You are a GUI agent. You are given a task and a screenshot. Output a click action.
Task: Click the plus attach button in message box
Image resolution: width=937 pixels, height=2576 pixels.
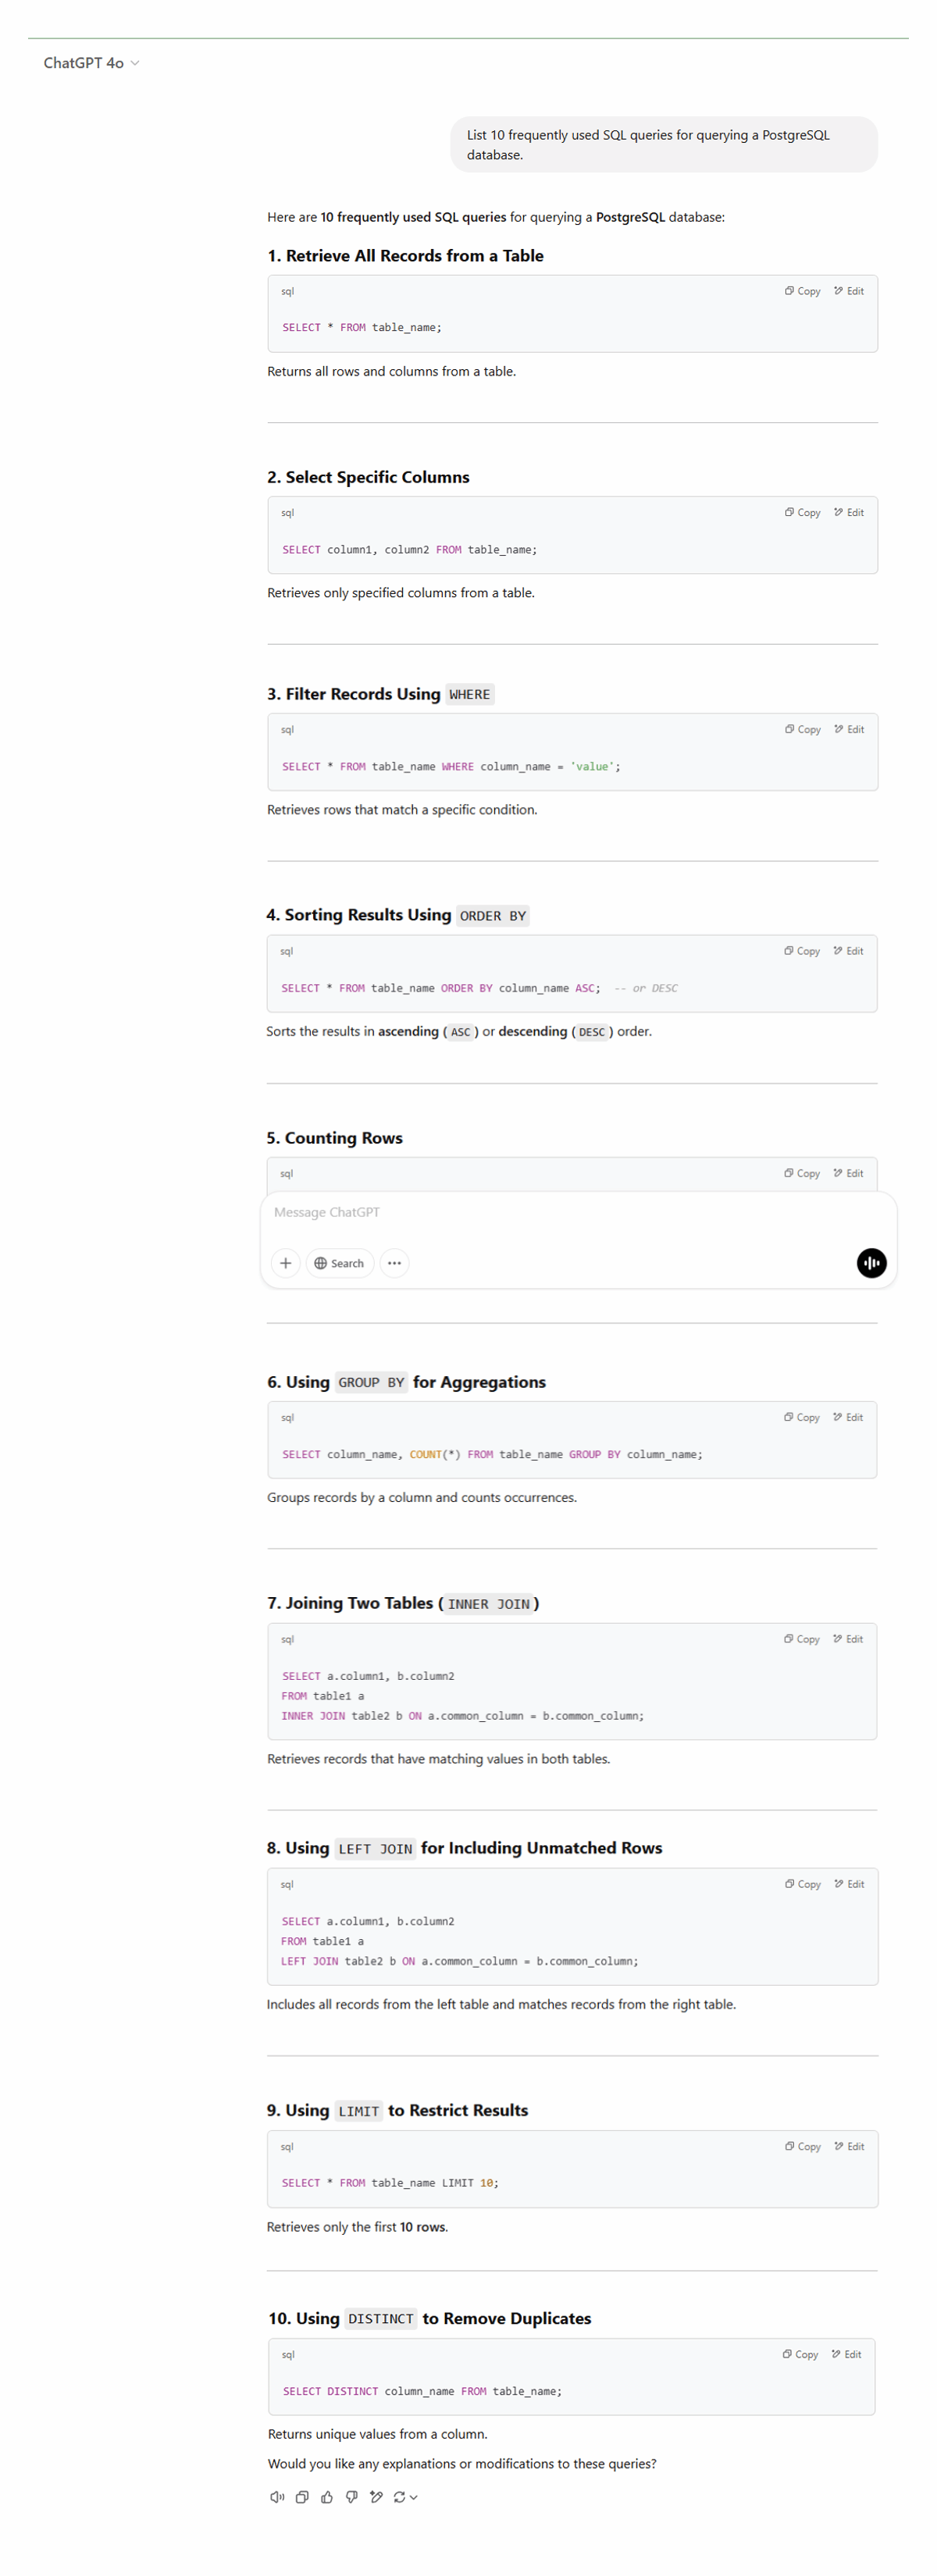tap(286, 1262)
